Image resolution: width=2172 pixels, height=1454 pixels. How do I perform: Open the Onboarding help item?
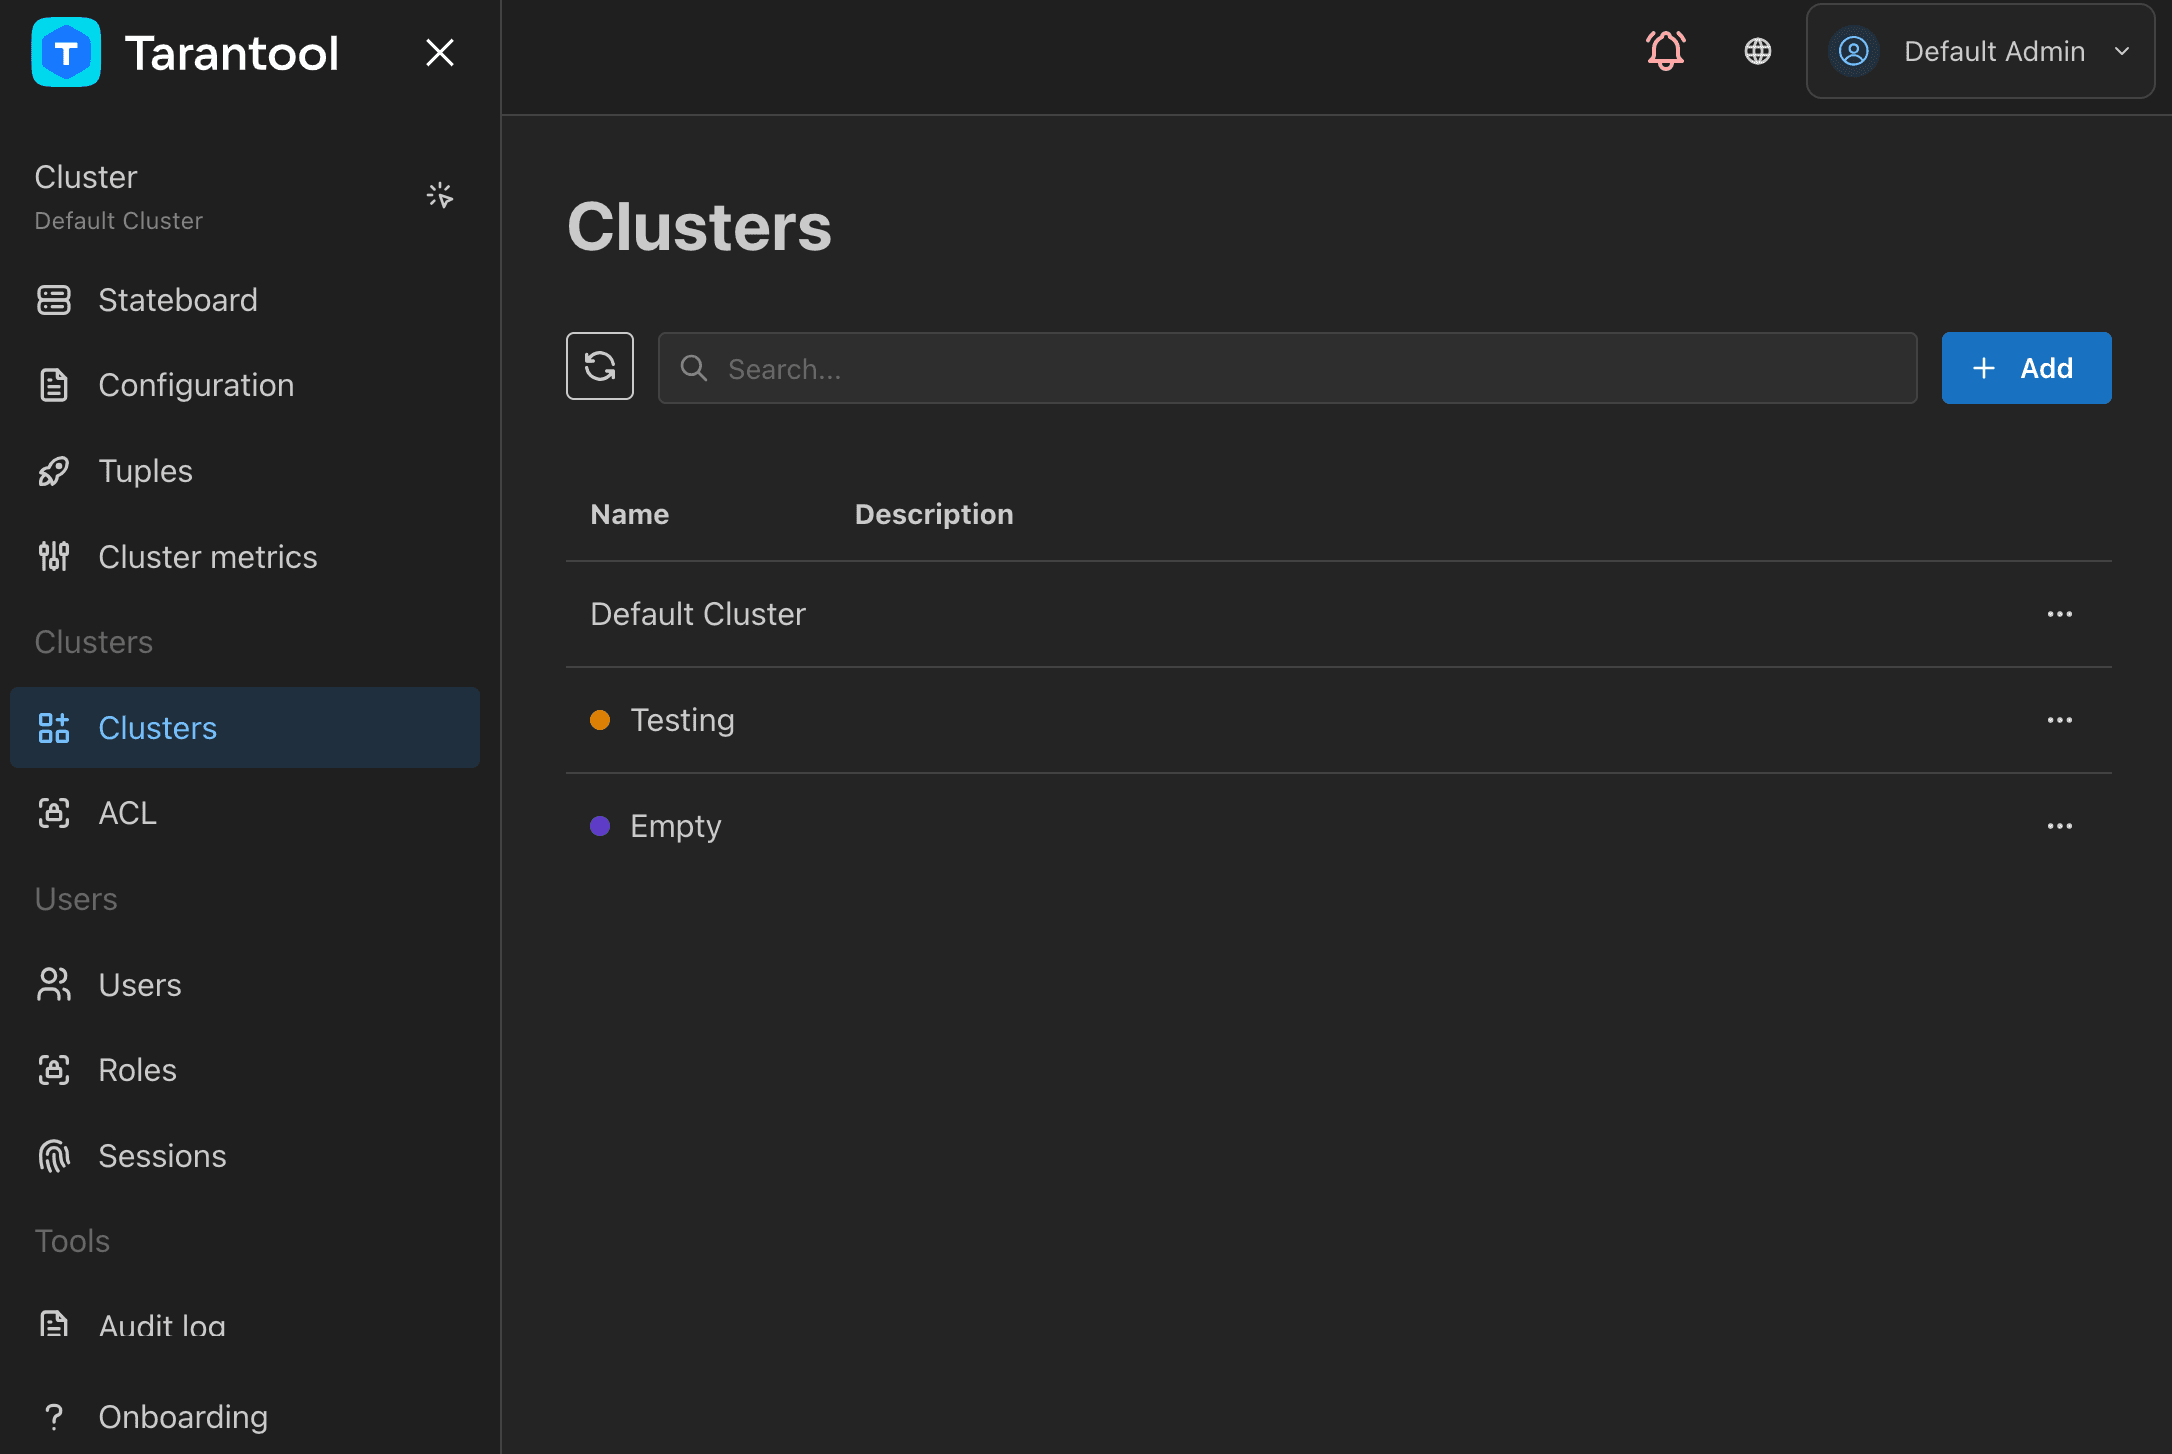[245, 1417]
